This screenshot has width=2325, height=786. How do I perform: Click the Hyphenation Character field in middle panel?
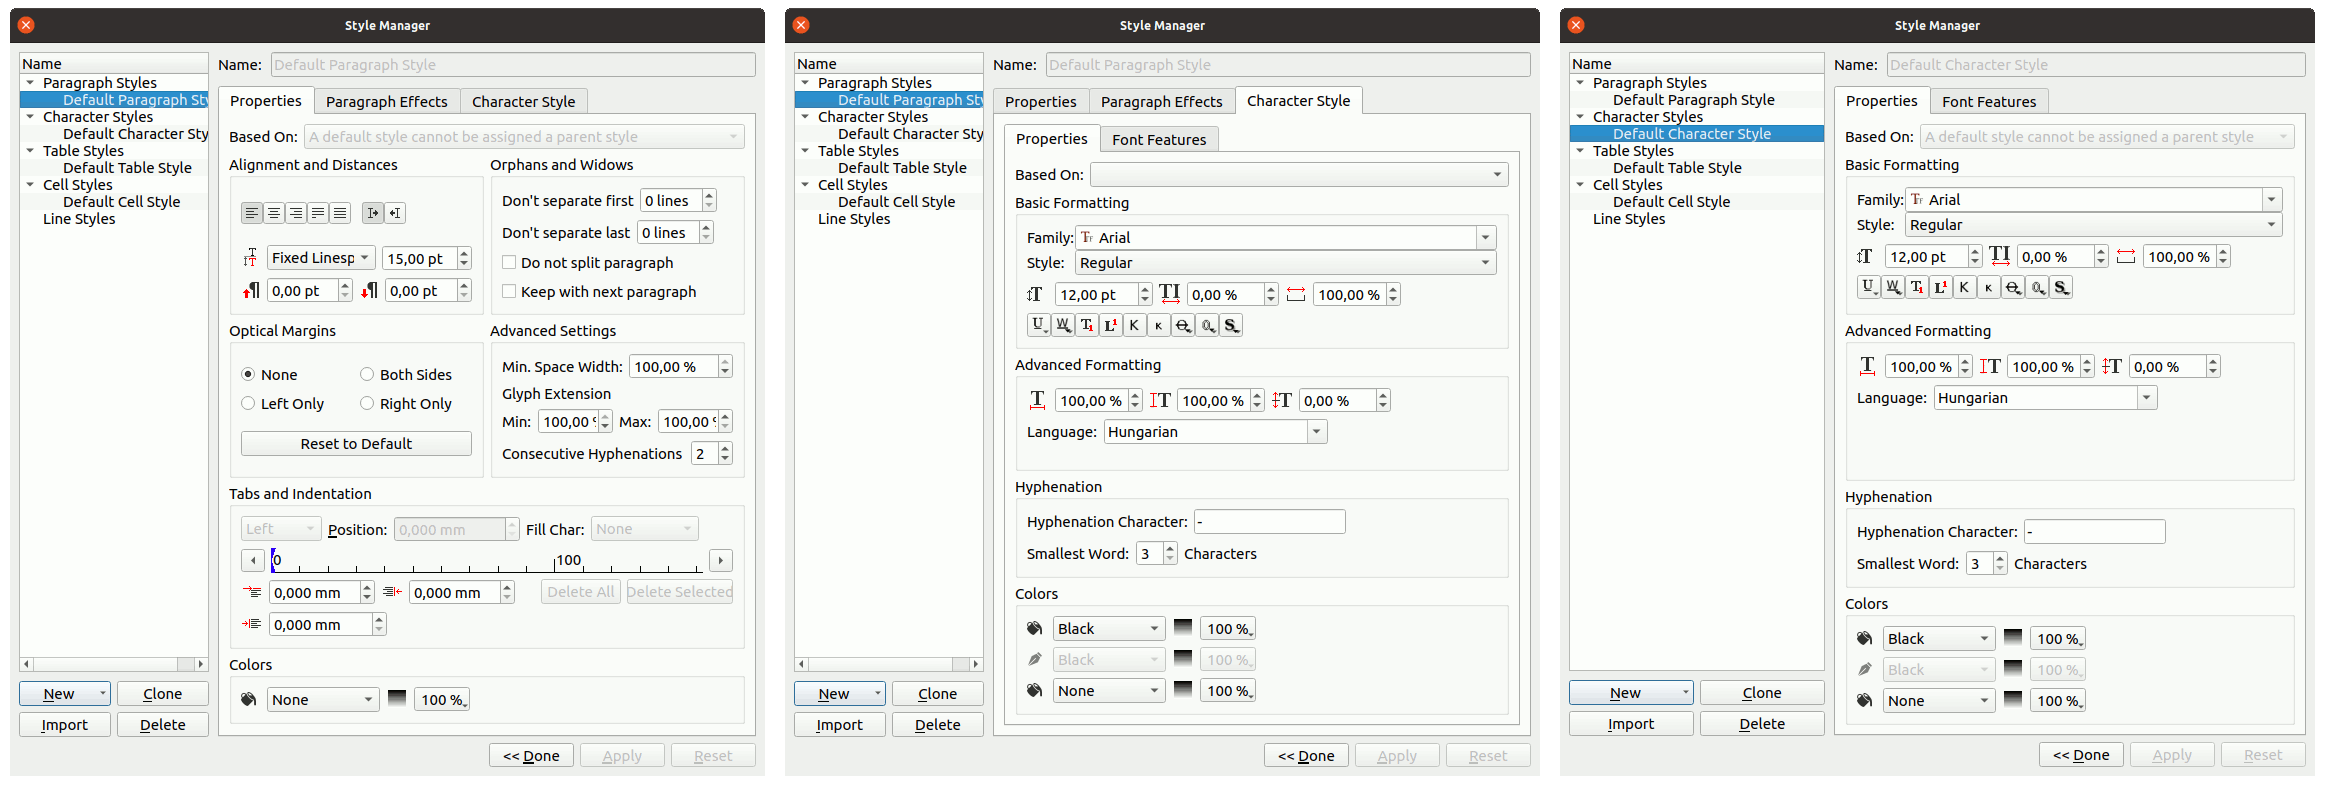tap(1269, 522)
